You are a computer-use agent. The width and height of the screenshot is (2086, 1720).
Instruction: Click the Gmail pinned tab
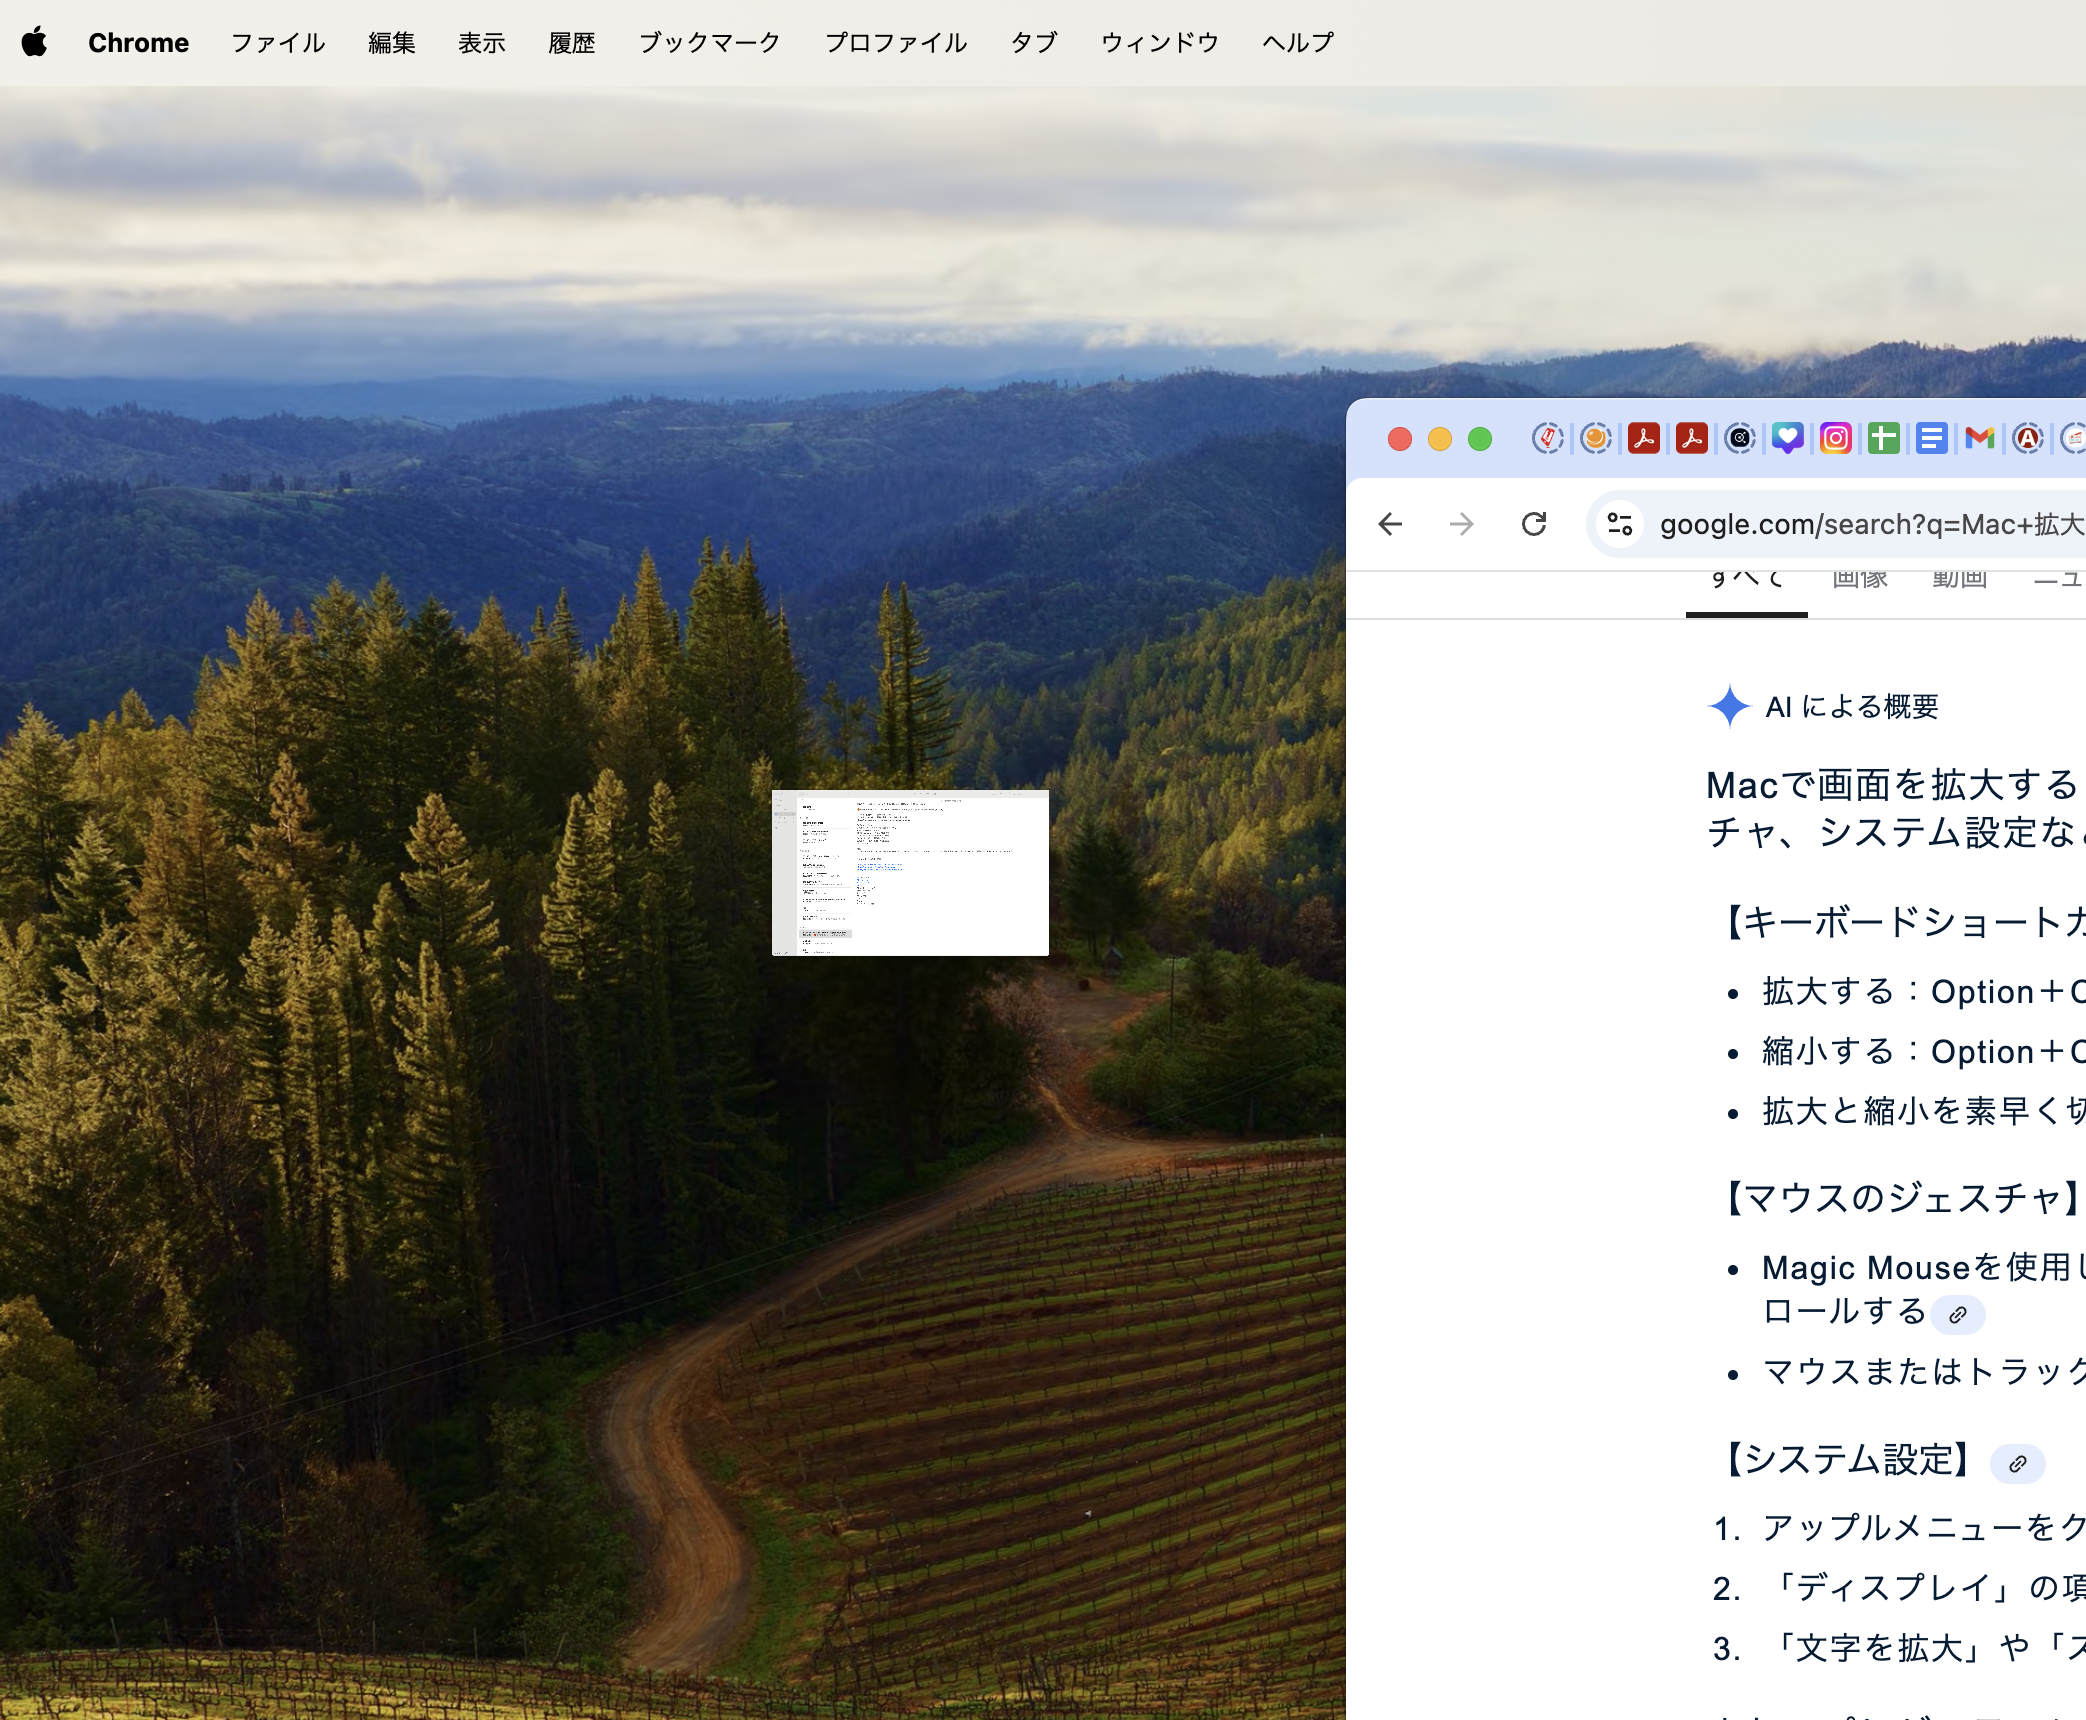click(x=1979, y=439)
